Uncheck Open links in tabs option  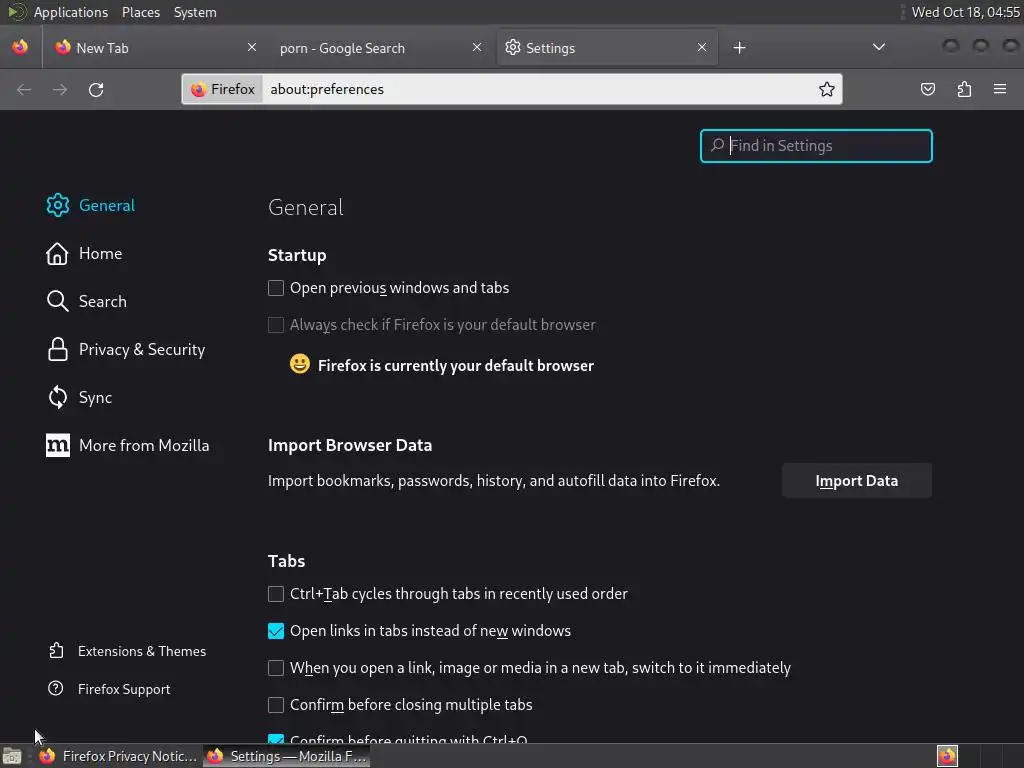276,631
